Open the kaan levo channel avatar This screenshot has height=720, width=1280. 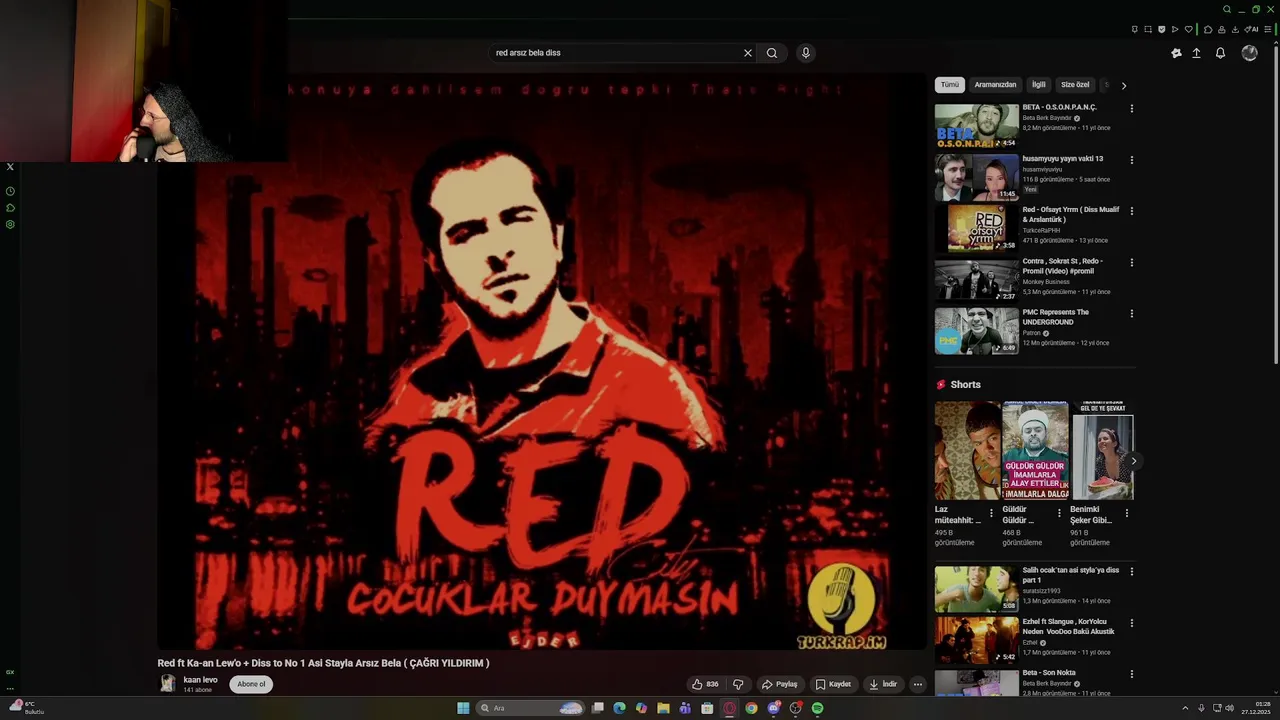click(168, 684)
